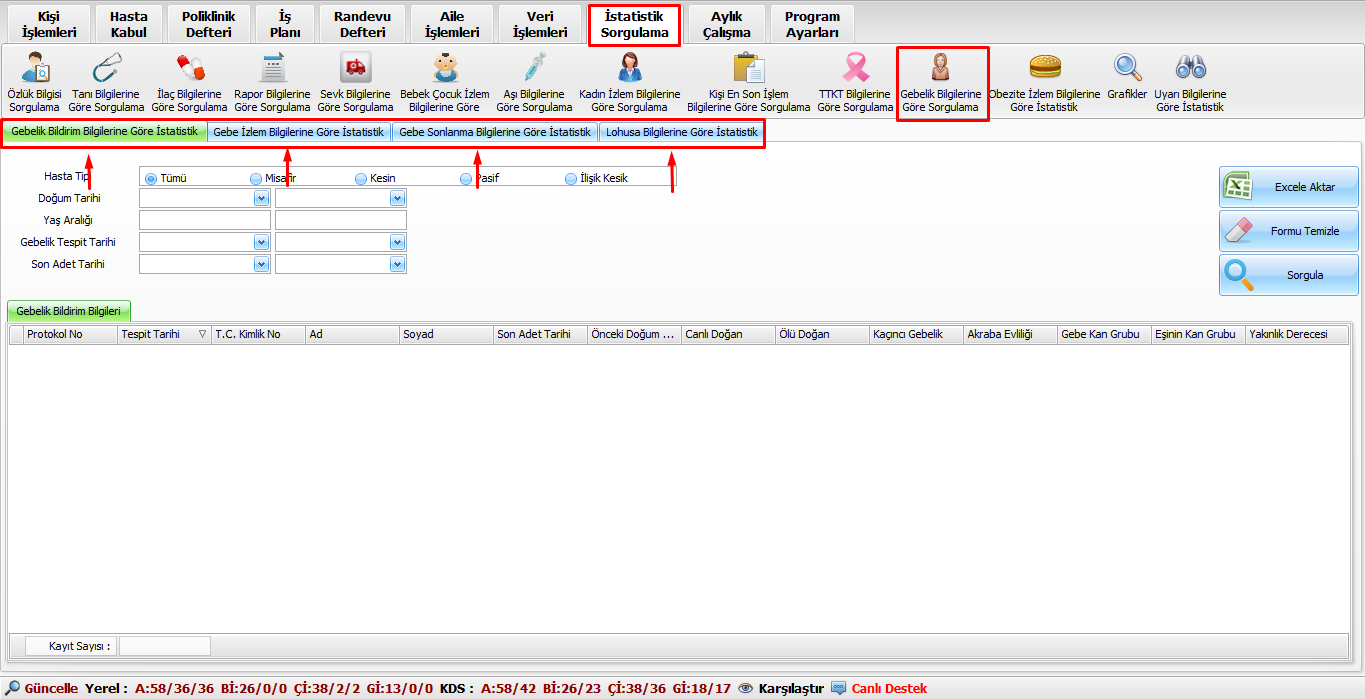Open Aşı Bilgilerine Göre Sorgulama syringe icon
This screenshot has width=1365, height=699.
tap(534, 68)
